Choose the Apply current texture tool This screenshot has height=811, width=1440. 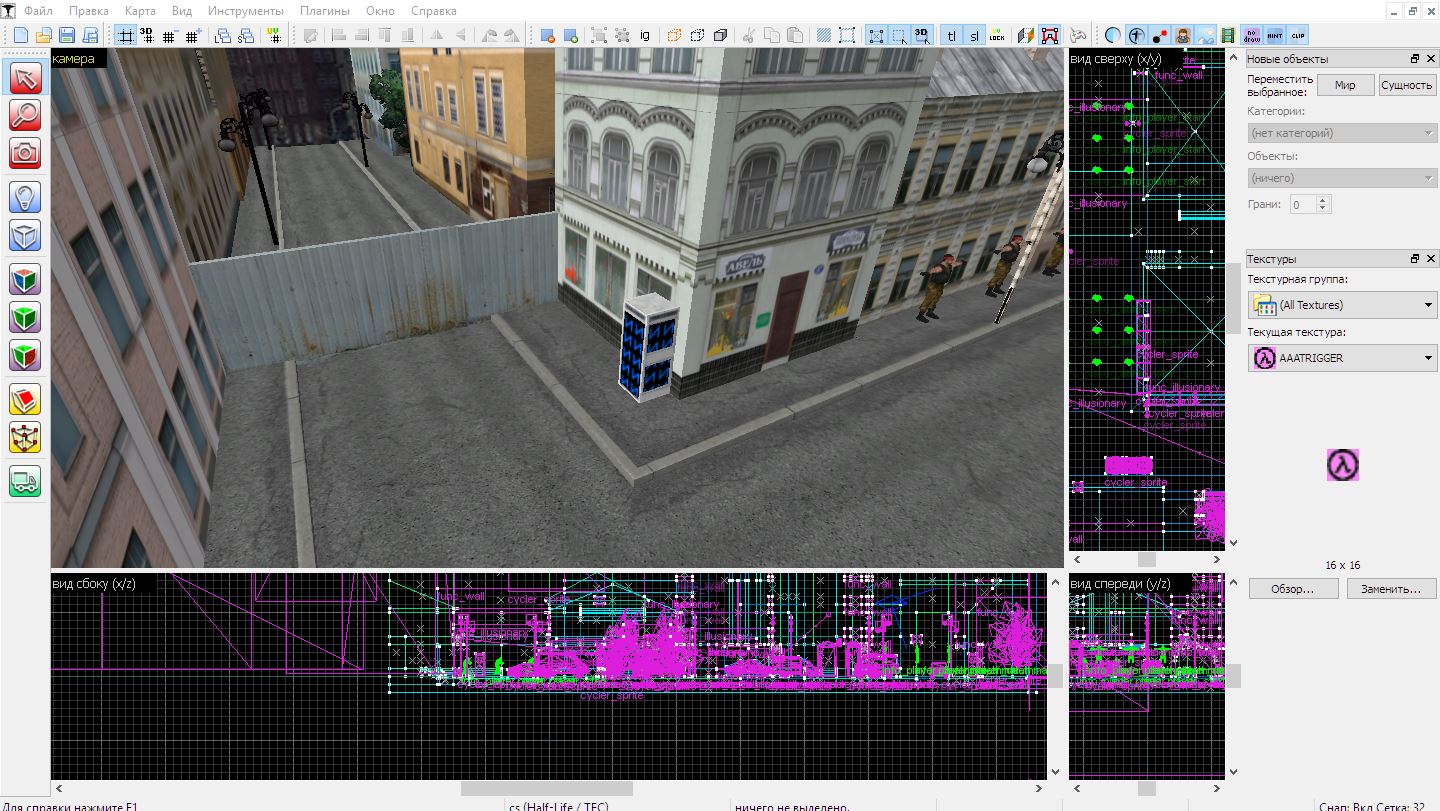pos(25,318)
